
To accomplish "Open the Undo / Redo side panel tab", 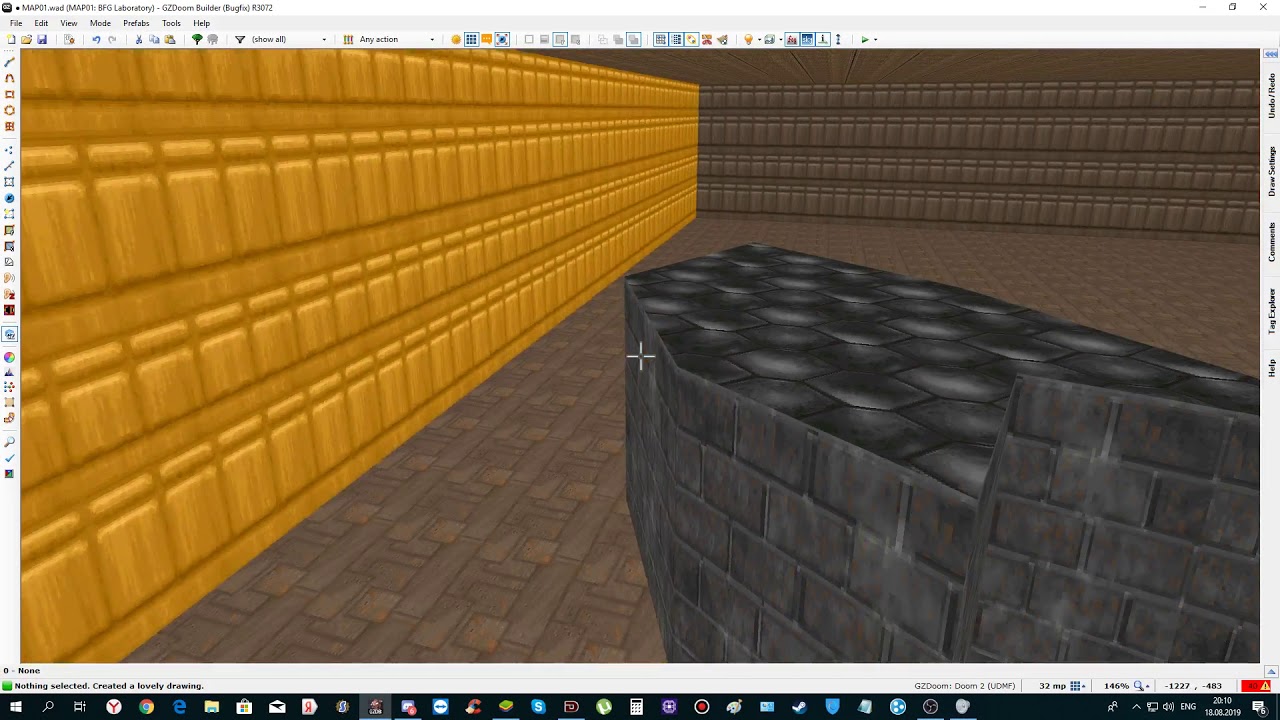I will pos(1272,95).
